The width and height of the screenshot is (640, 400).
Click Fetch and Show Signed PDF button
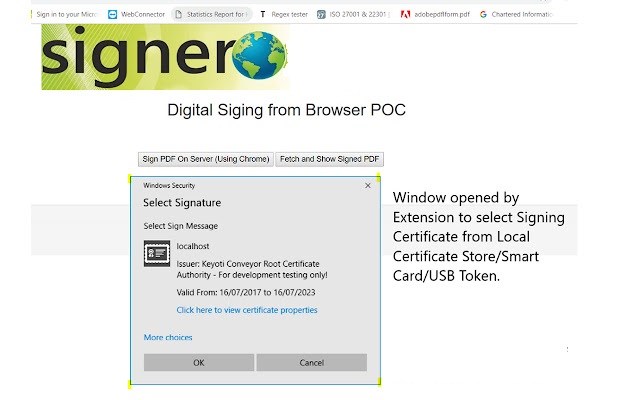pos(329,159)
